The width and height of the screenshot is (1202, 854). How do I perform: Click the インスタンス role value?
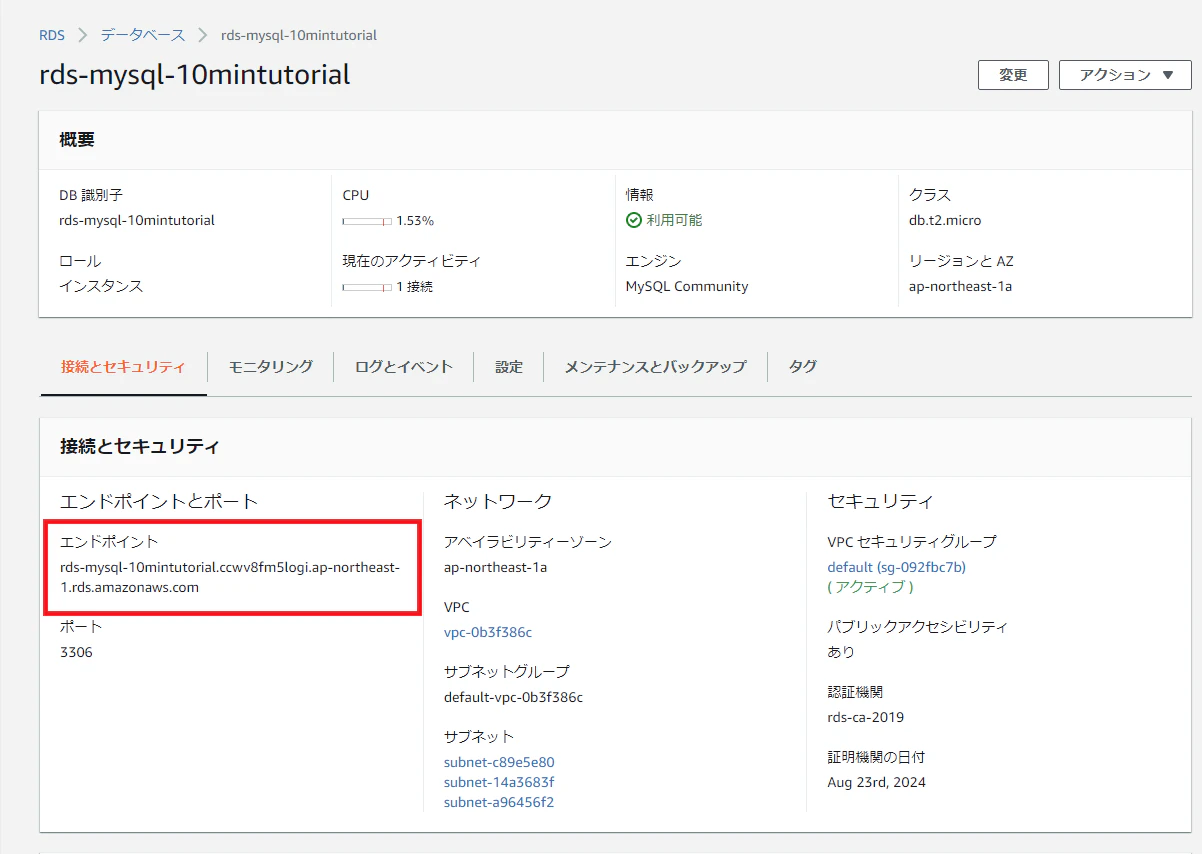click(102, 286)
